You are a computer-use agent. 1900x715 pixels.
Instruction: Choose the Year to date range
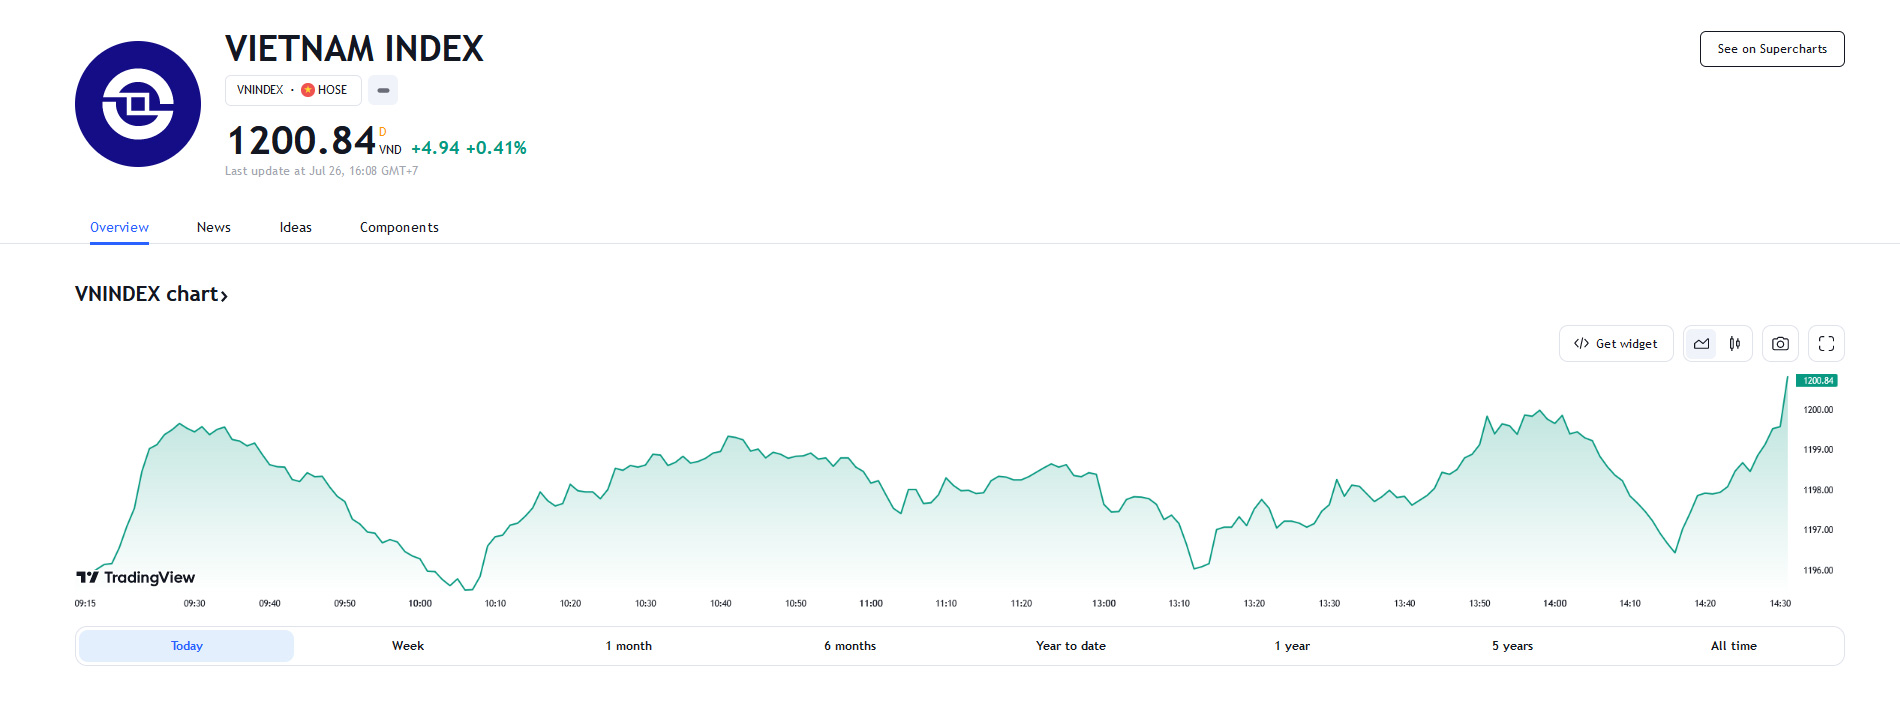1071,646
